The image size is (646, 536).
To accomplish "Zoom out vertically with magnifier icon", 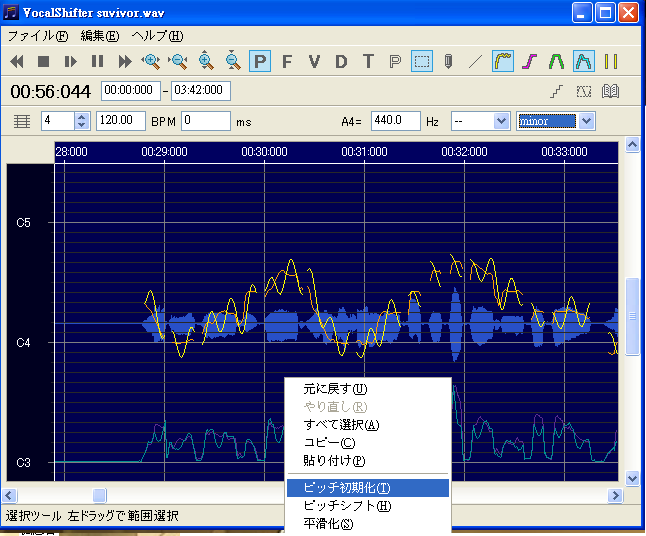I will (x=232, y=61).
